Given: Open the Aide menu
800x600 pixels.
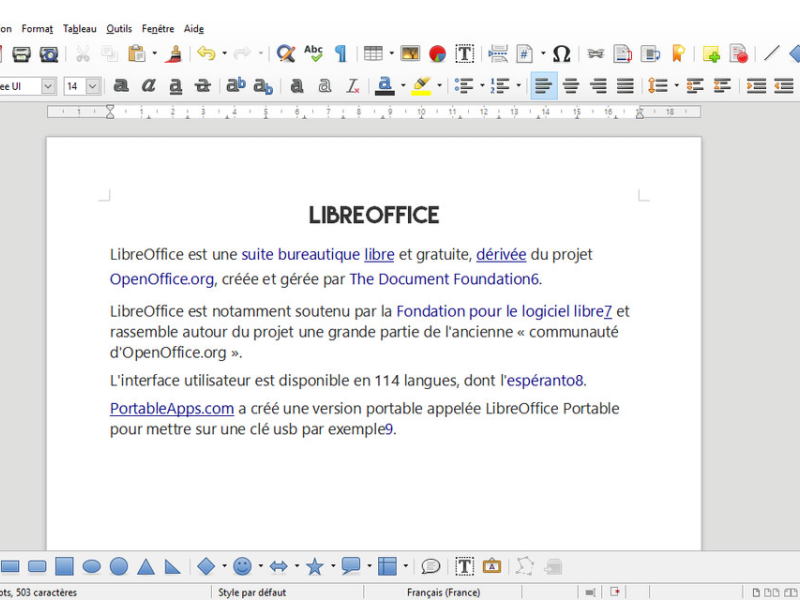Looking at the screenshot, I should (x=194, y=29).
